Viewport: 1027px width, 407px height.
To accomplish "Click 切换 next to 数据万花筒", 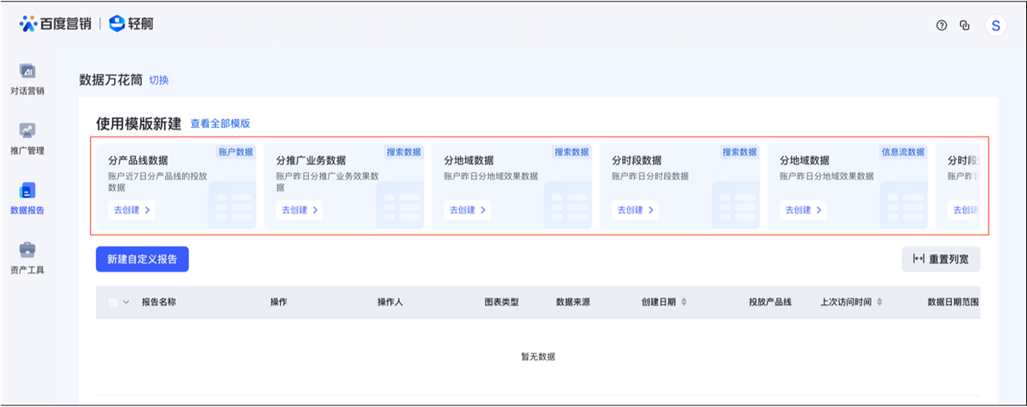I will coord(159,80).
